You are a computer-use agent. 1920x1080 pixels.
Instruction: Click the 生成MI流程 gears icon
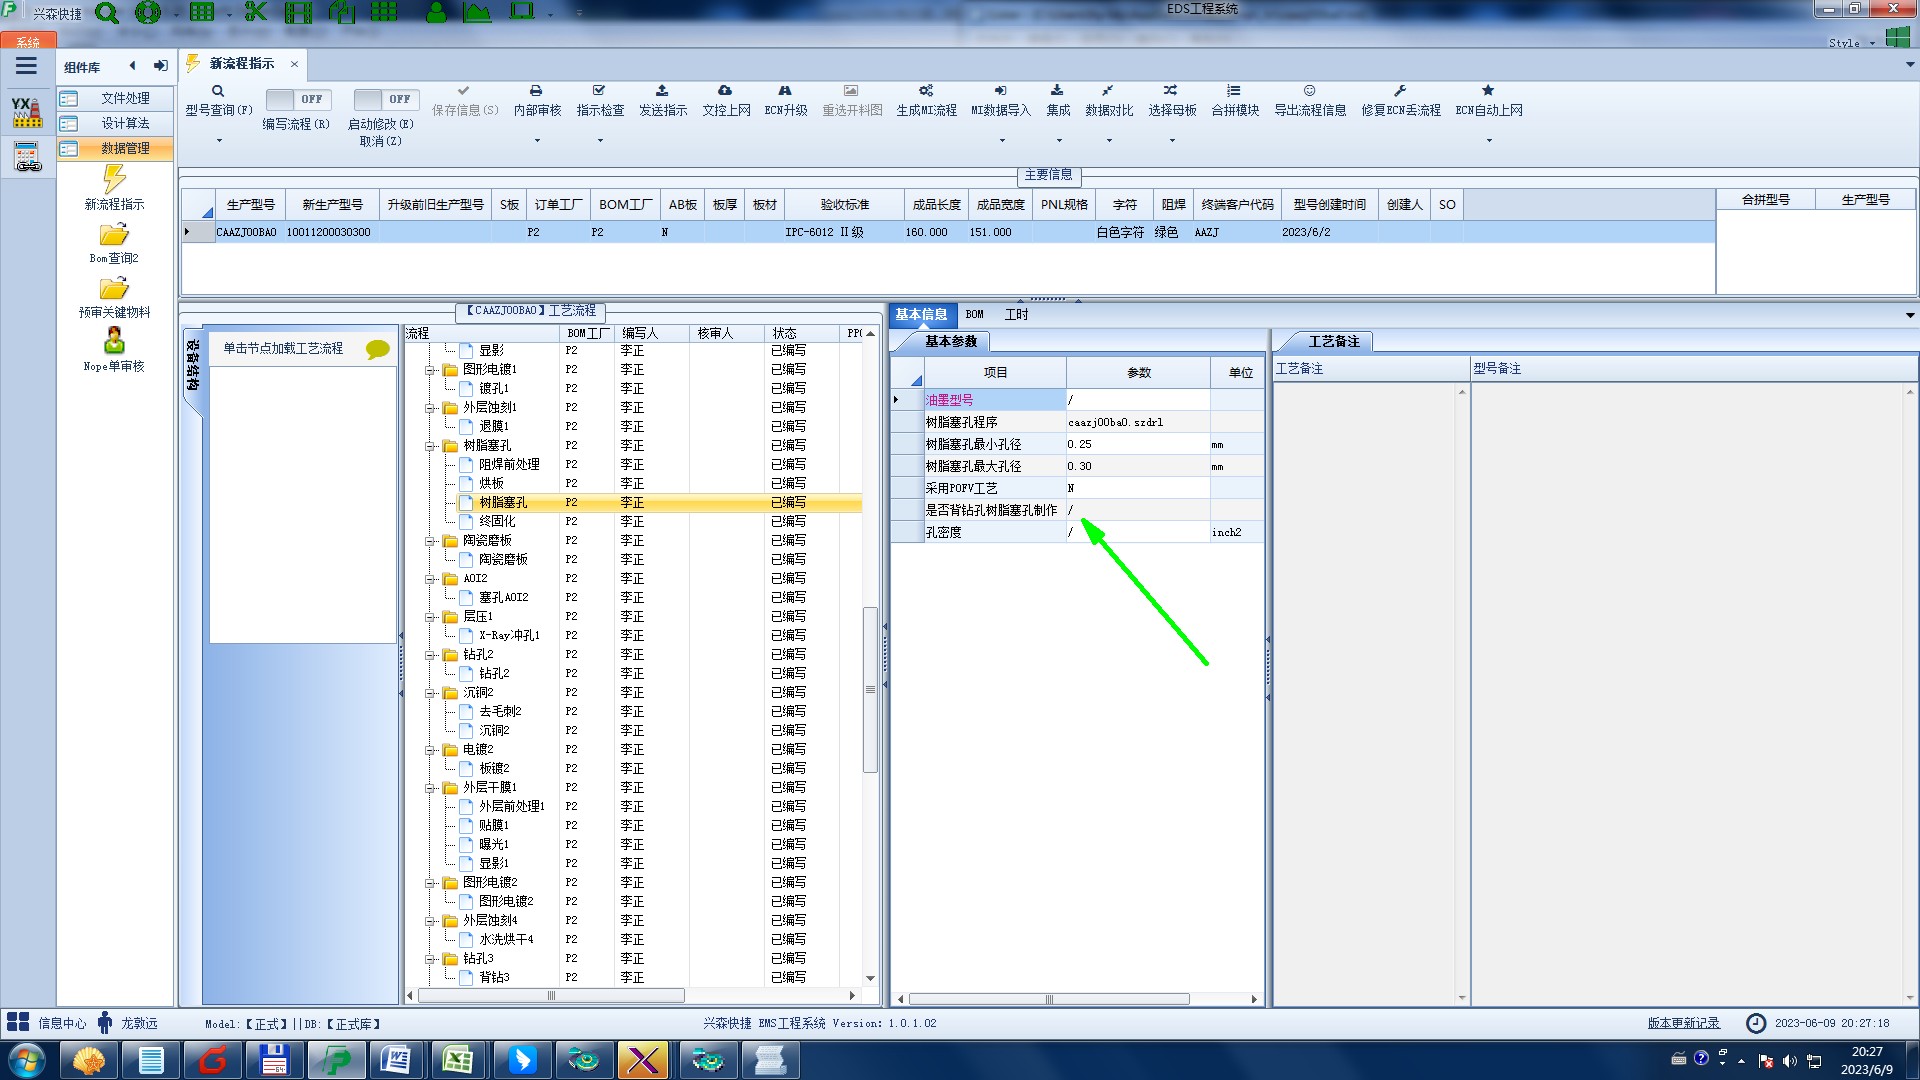(x=926, y=91)
